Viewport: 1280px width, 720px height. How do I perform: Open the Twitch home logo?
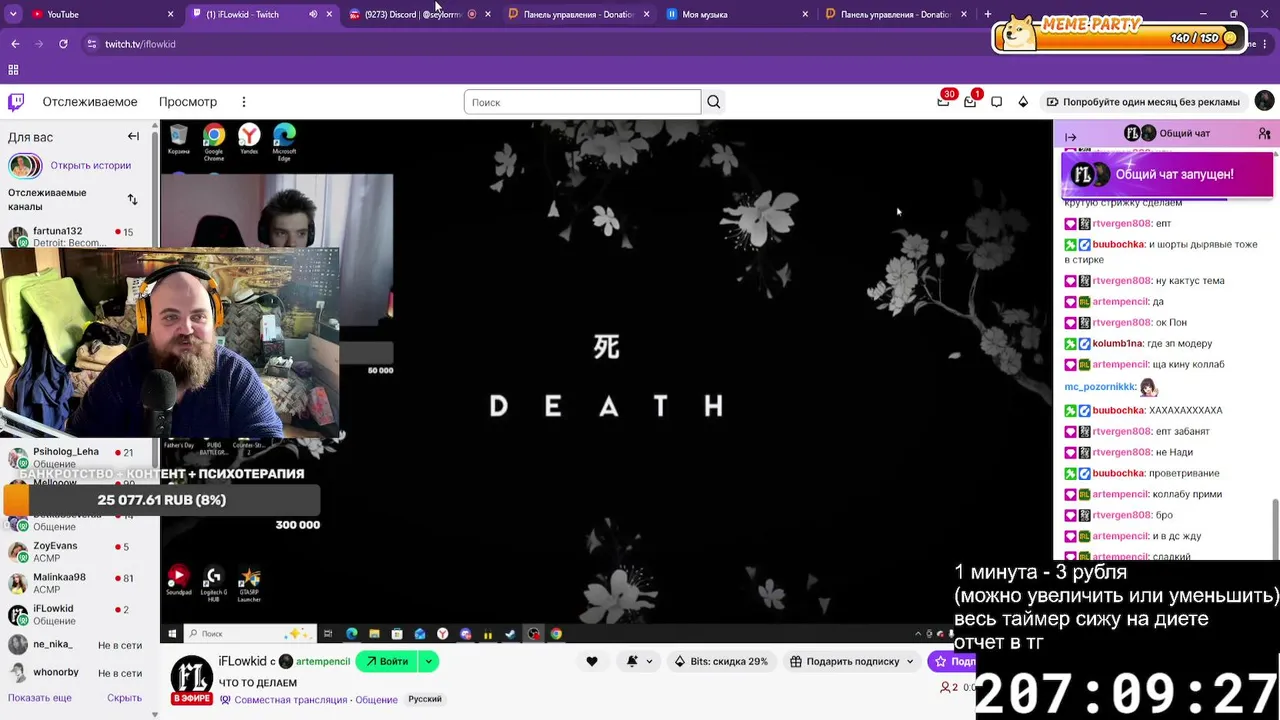[x=16, y=102]
